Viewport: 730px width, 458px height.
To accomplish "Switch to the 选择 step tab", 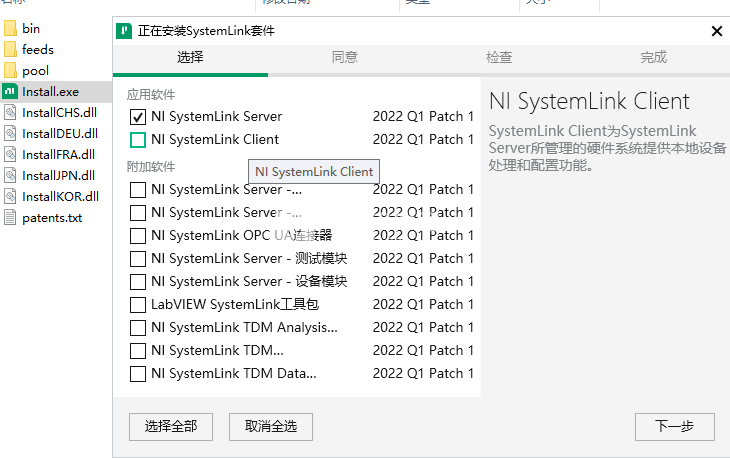I will coord(190,57).
